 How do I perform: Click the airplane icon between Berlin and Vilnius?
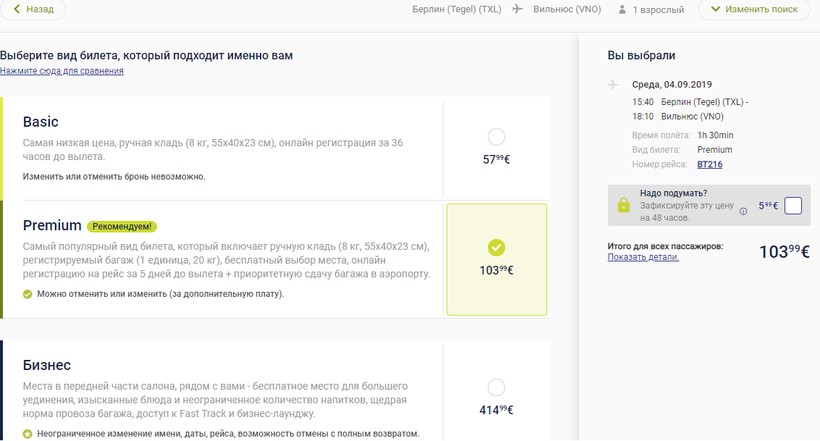[517, 10]
